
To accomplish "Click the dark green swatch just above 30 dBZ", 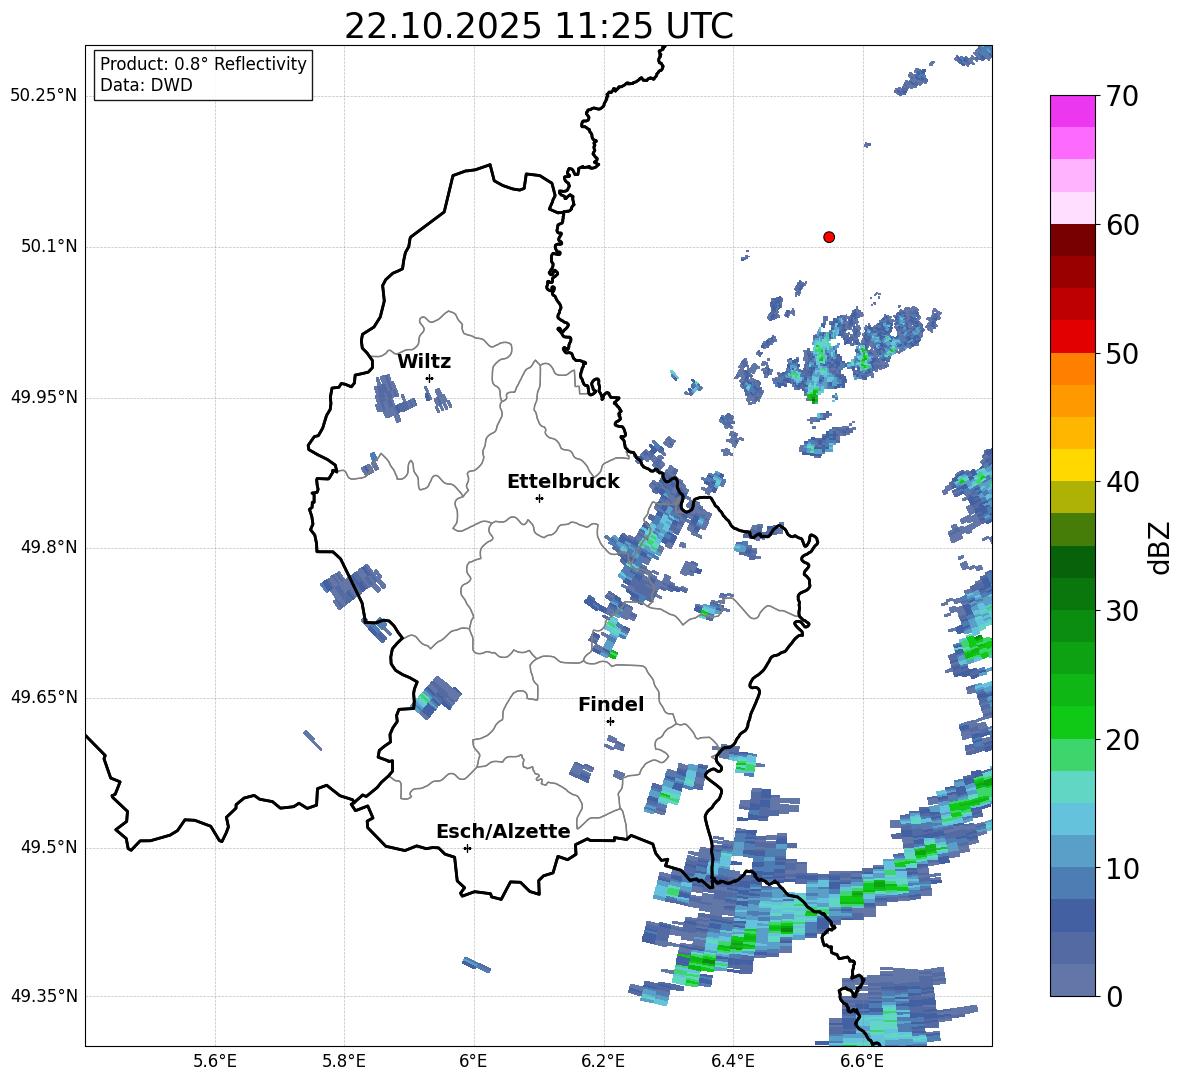I will (x=1072, y=594).
